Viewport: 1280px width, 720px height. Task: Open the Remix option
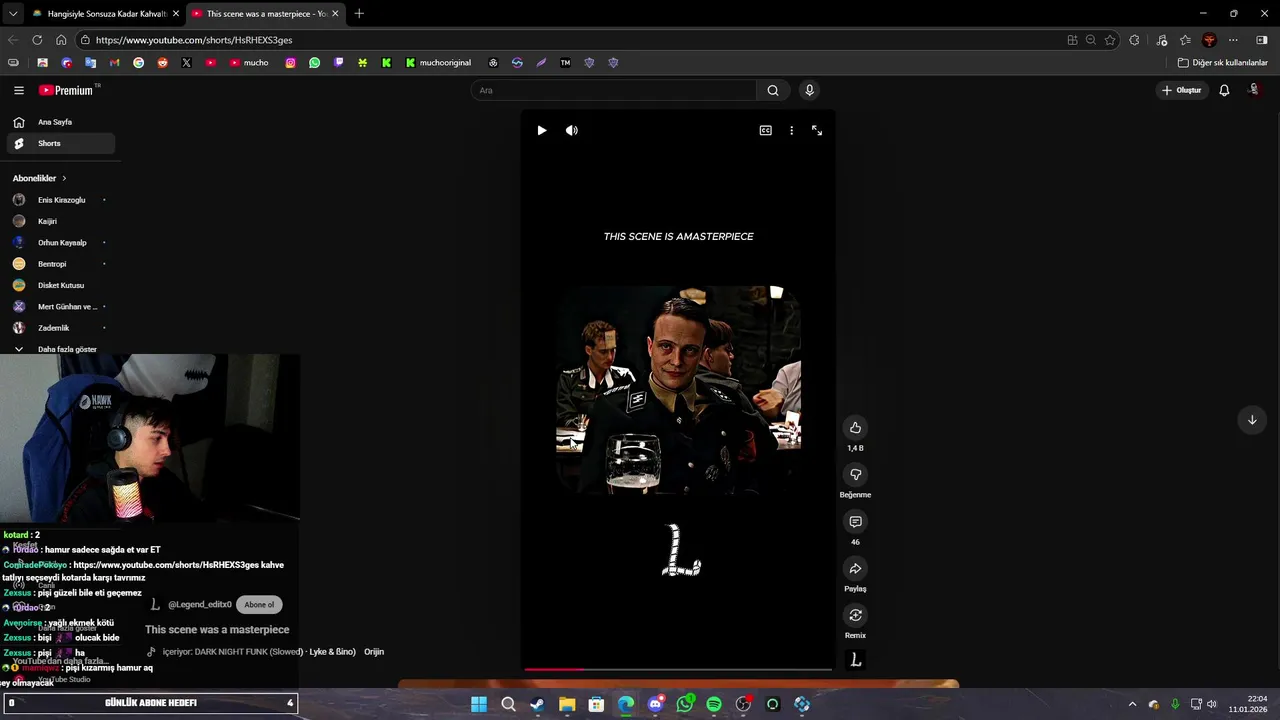coord(855,615)
